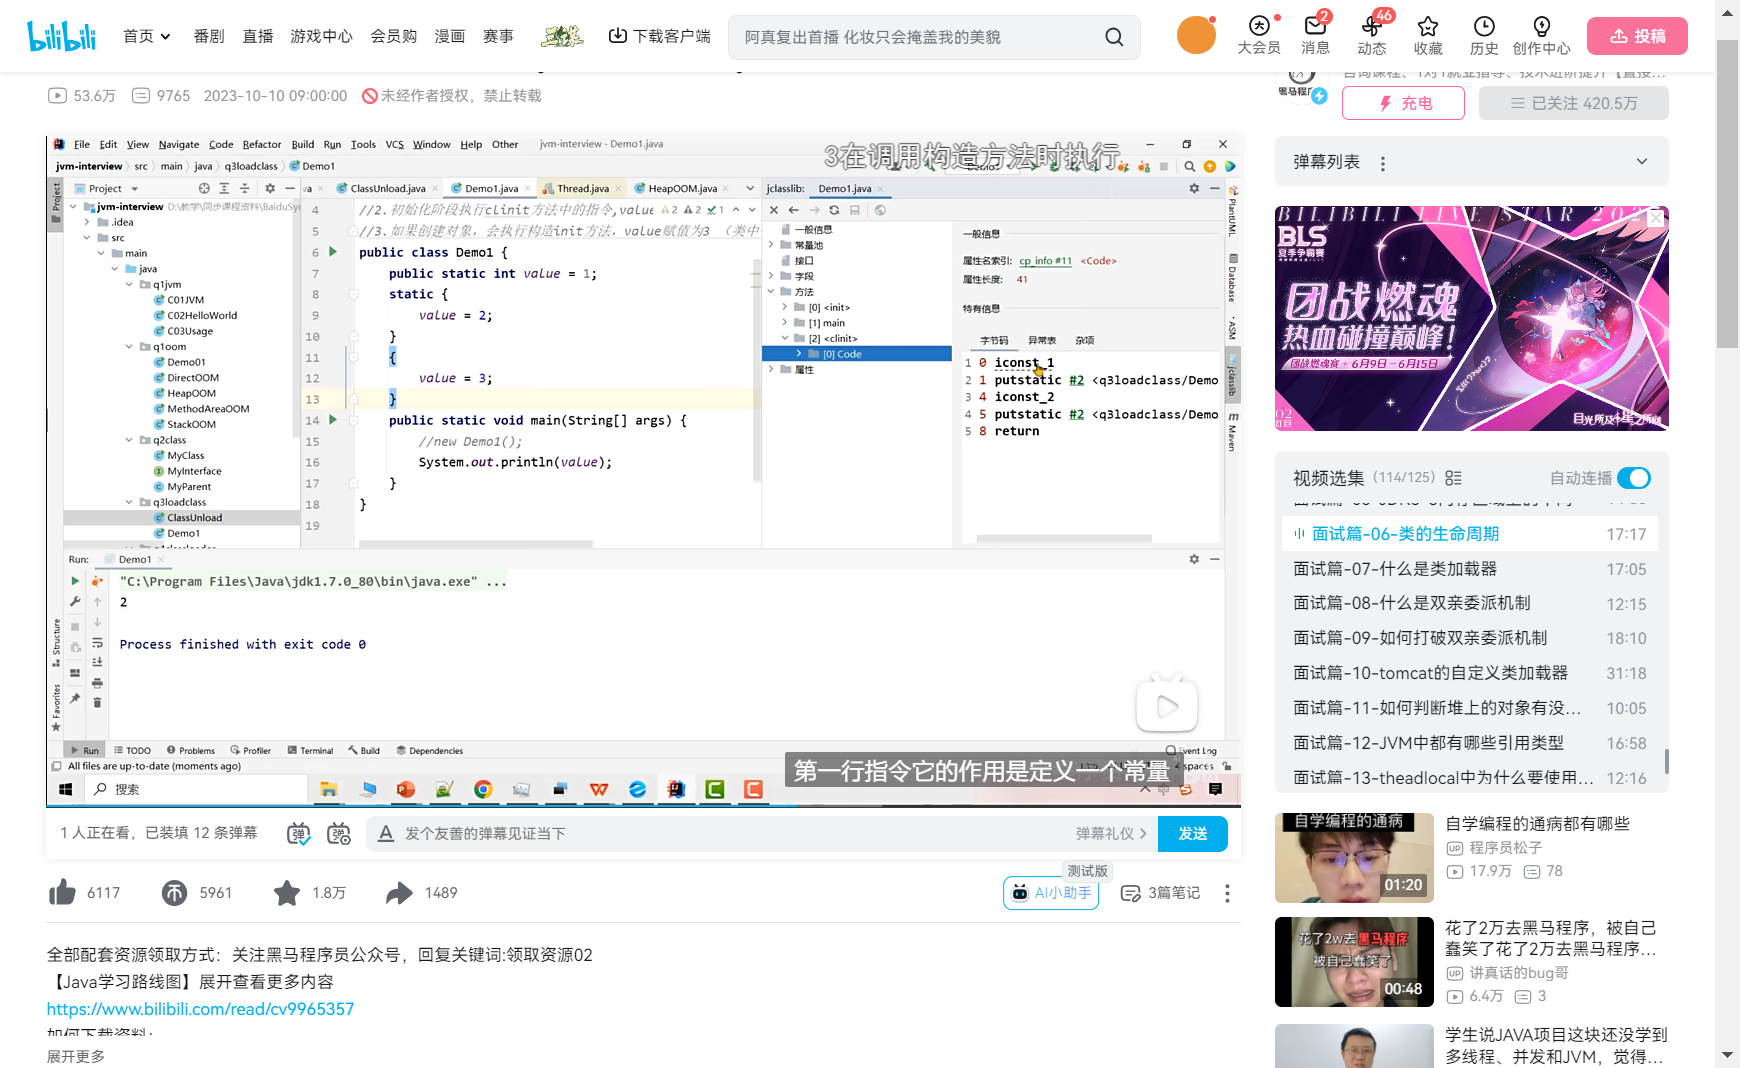Collapse the q1jvm folder in project tree
Viewport: 1740px width, 1068px height.
[130, 285]
